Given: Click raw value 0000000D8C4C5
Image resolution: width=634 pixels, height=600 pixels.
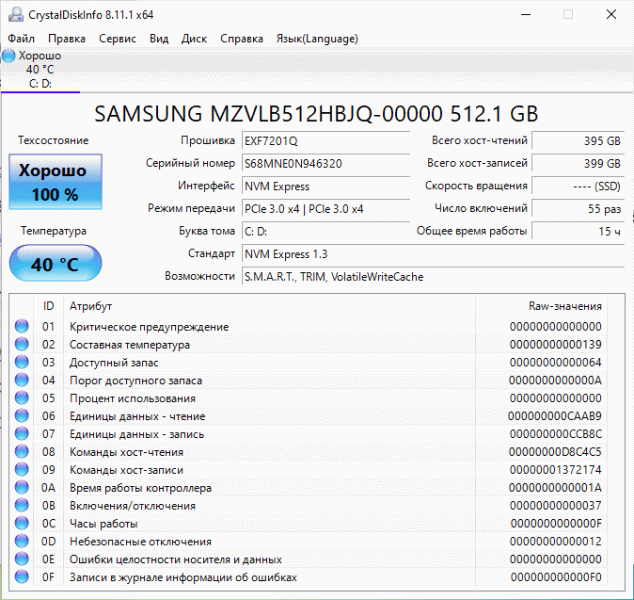Looking at the screenshot, I should [x=555, y=452].
